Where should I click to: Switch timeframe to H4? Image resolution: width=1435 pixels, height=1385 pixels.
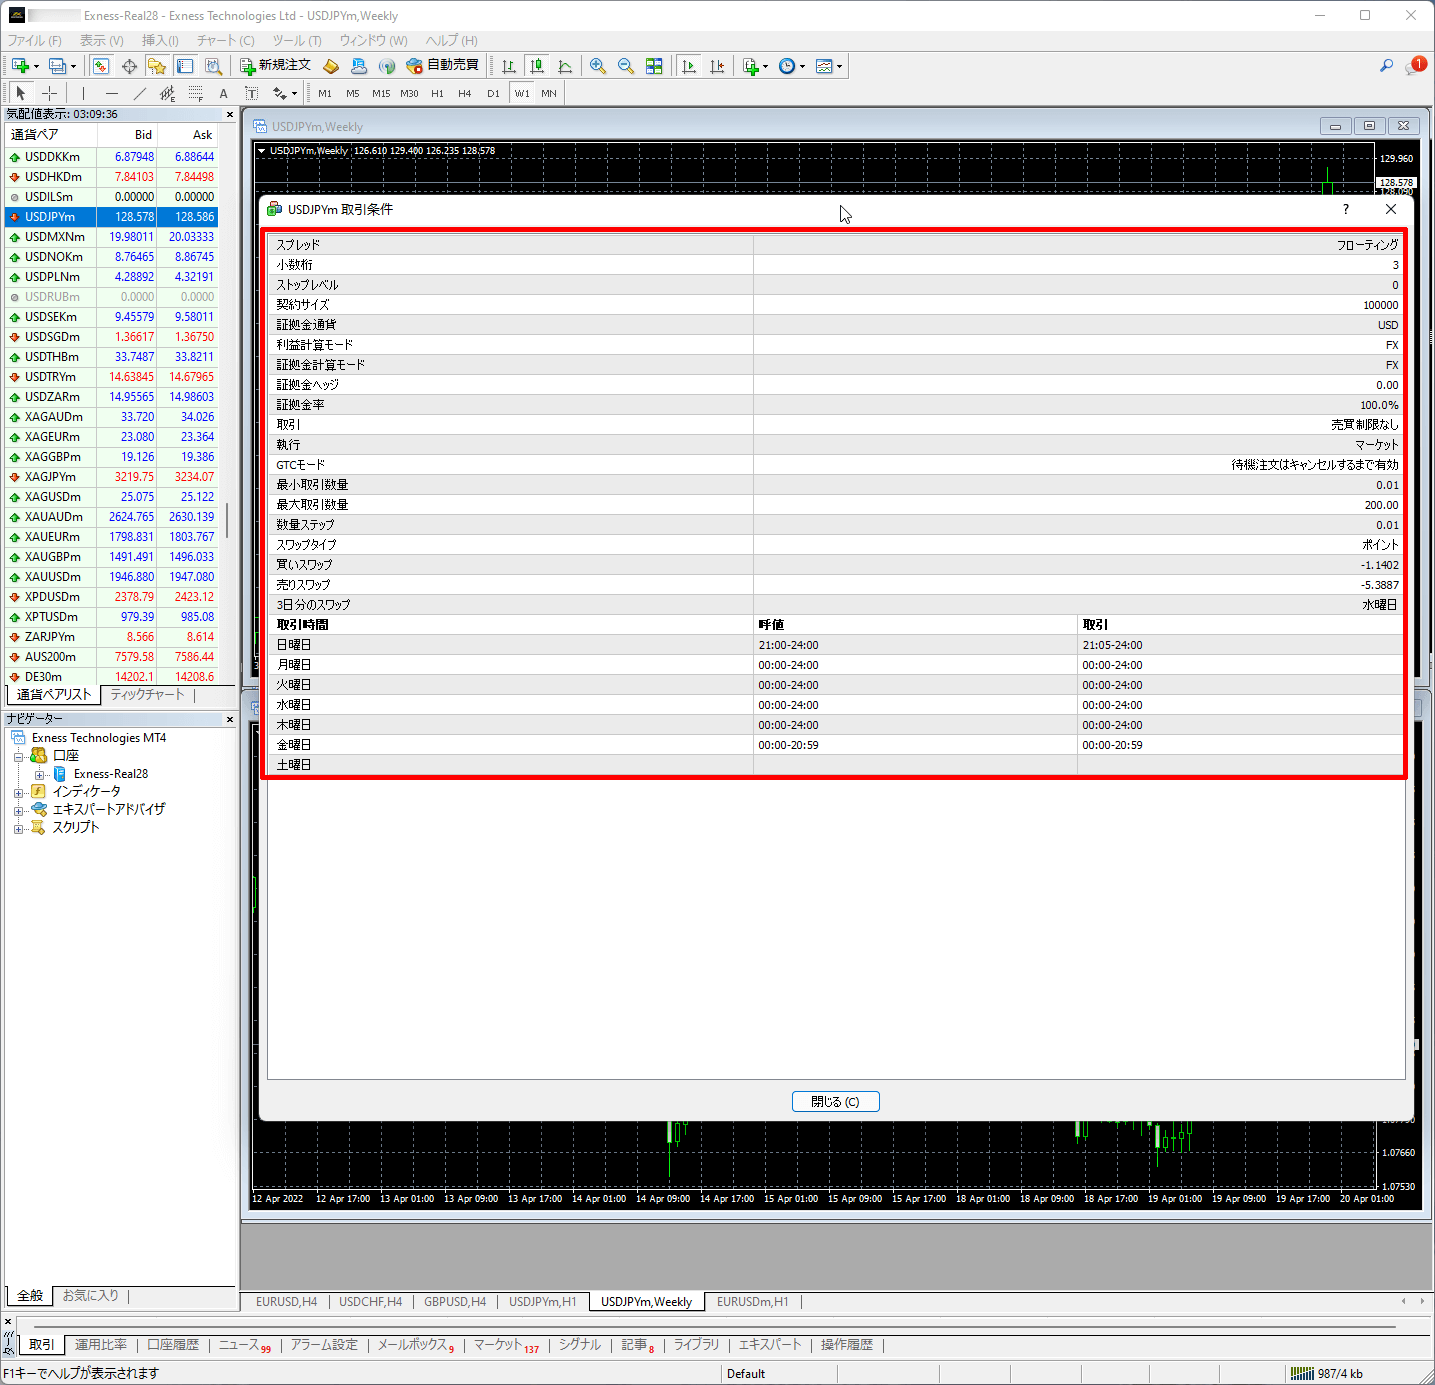click(465, 93)
